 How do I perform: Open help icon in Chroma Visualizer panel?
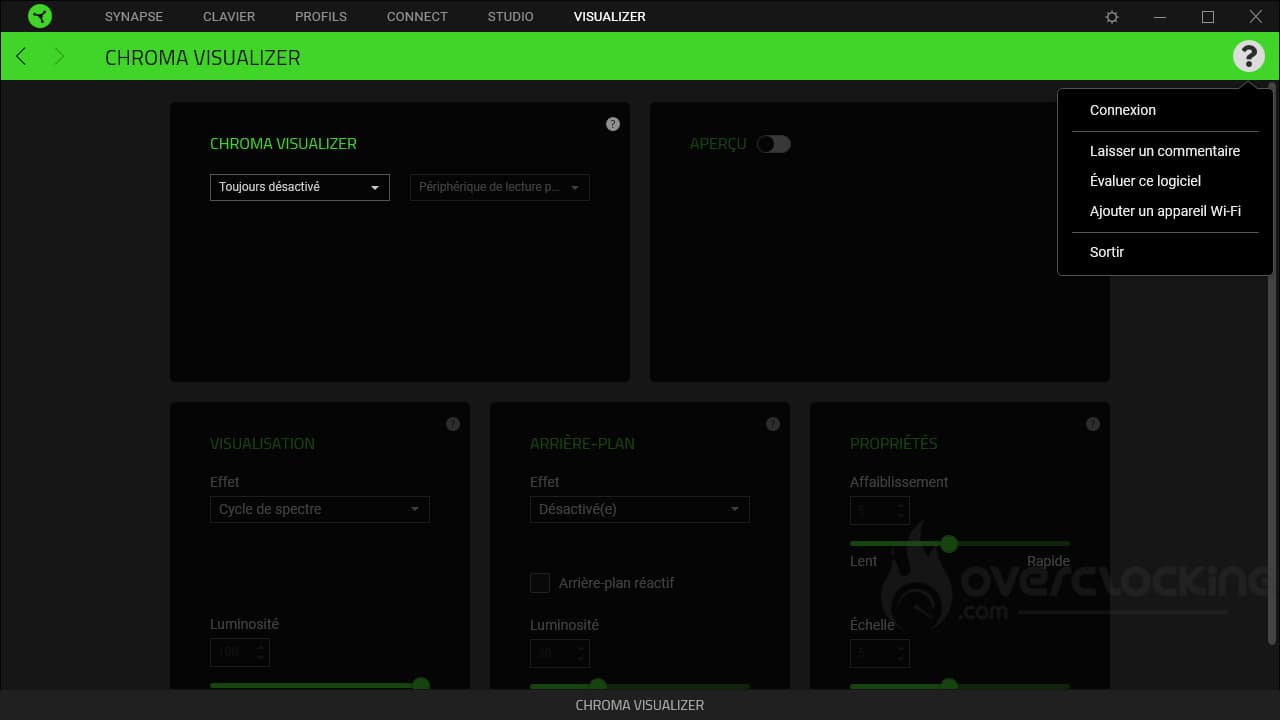613,124
